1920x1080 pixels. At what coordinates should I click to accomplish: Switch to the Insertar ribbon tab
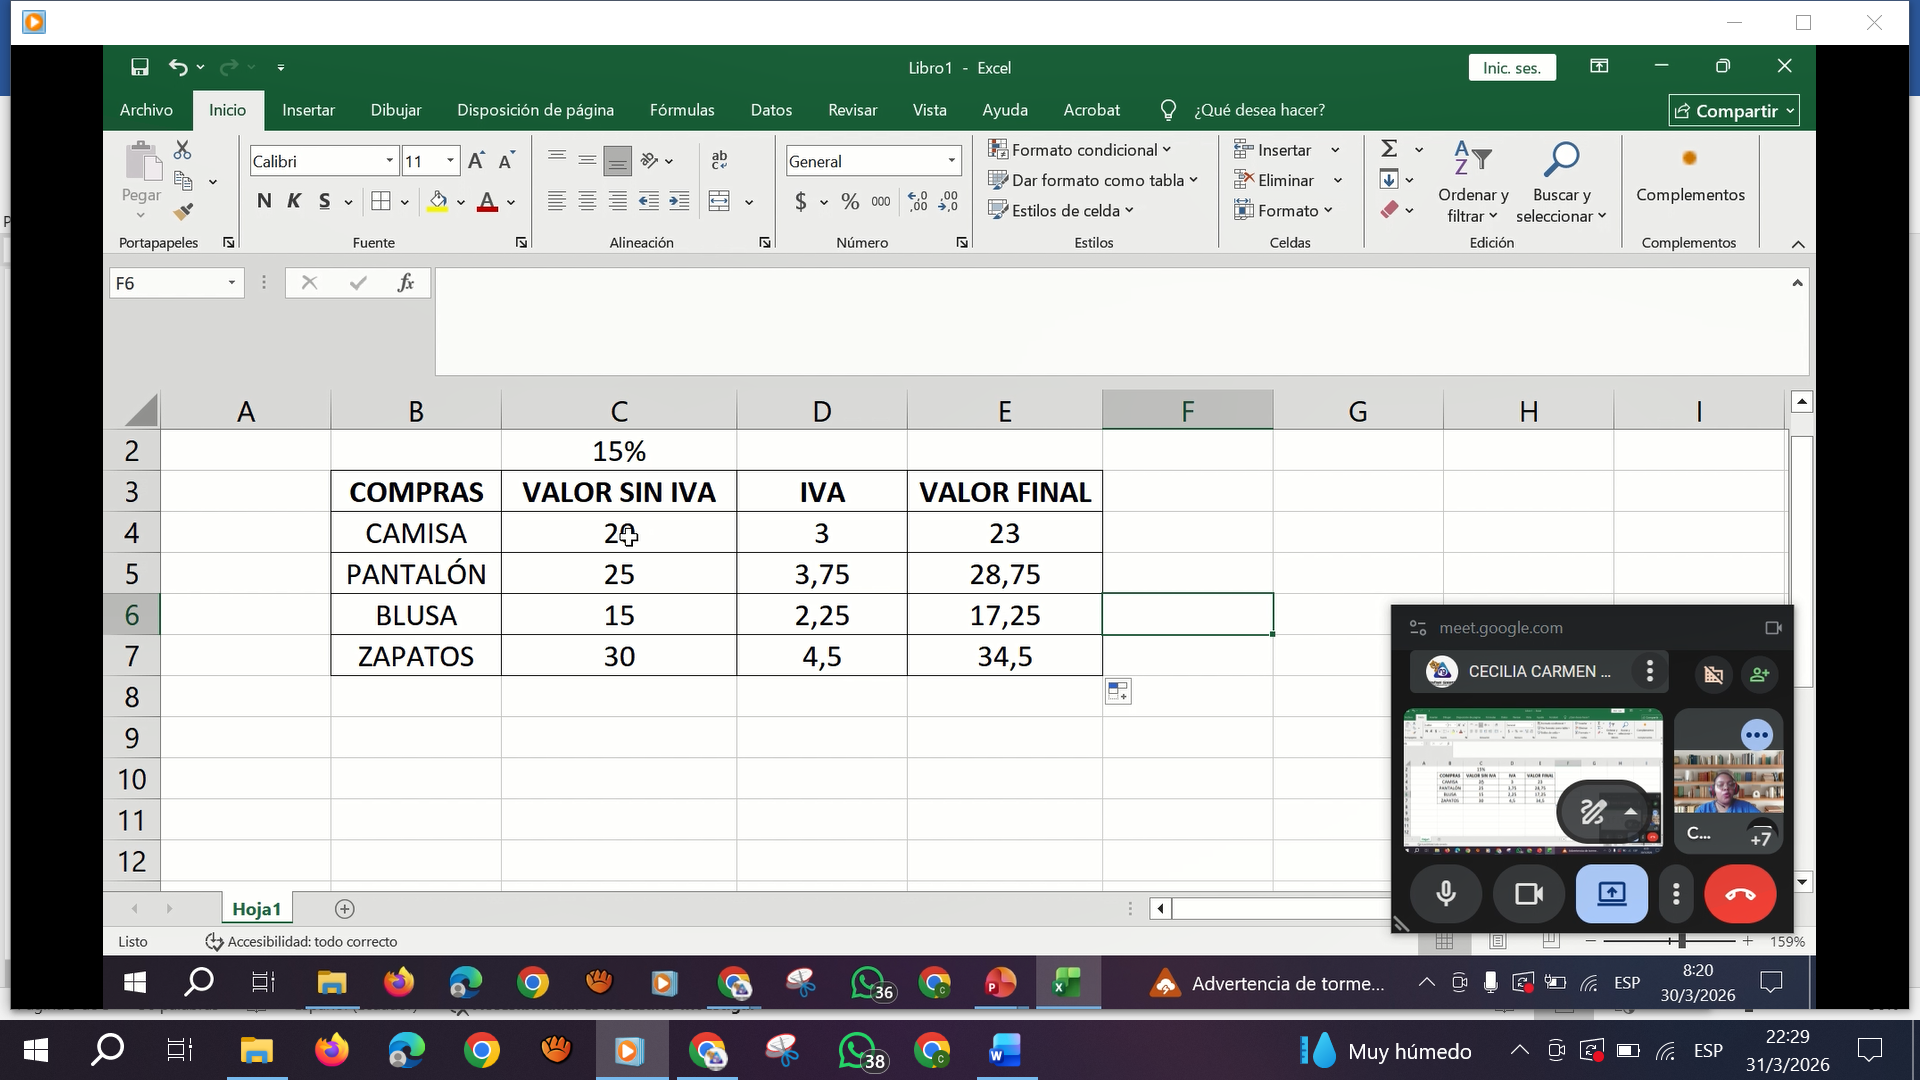click(x=308, y=110)
